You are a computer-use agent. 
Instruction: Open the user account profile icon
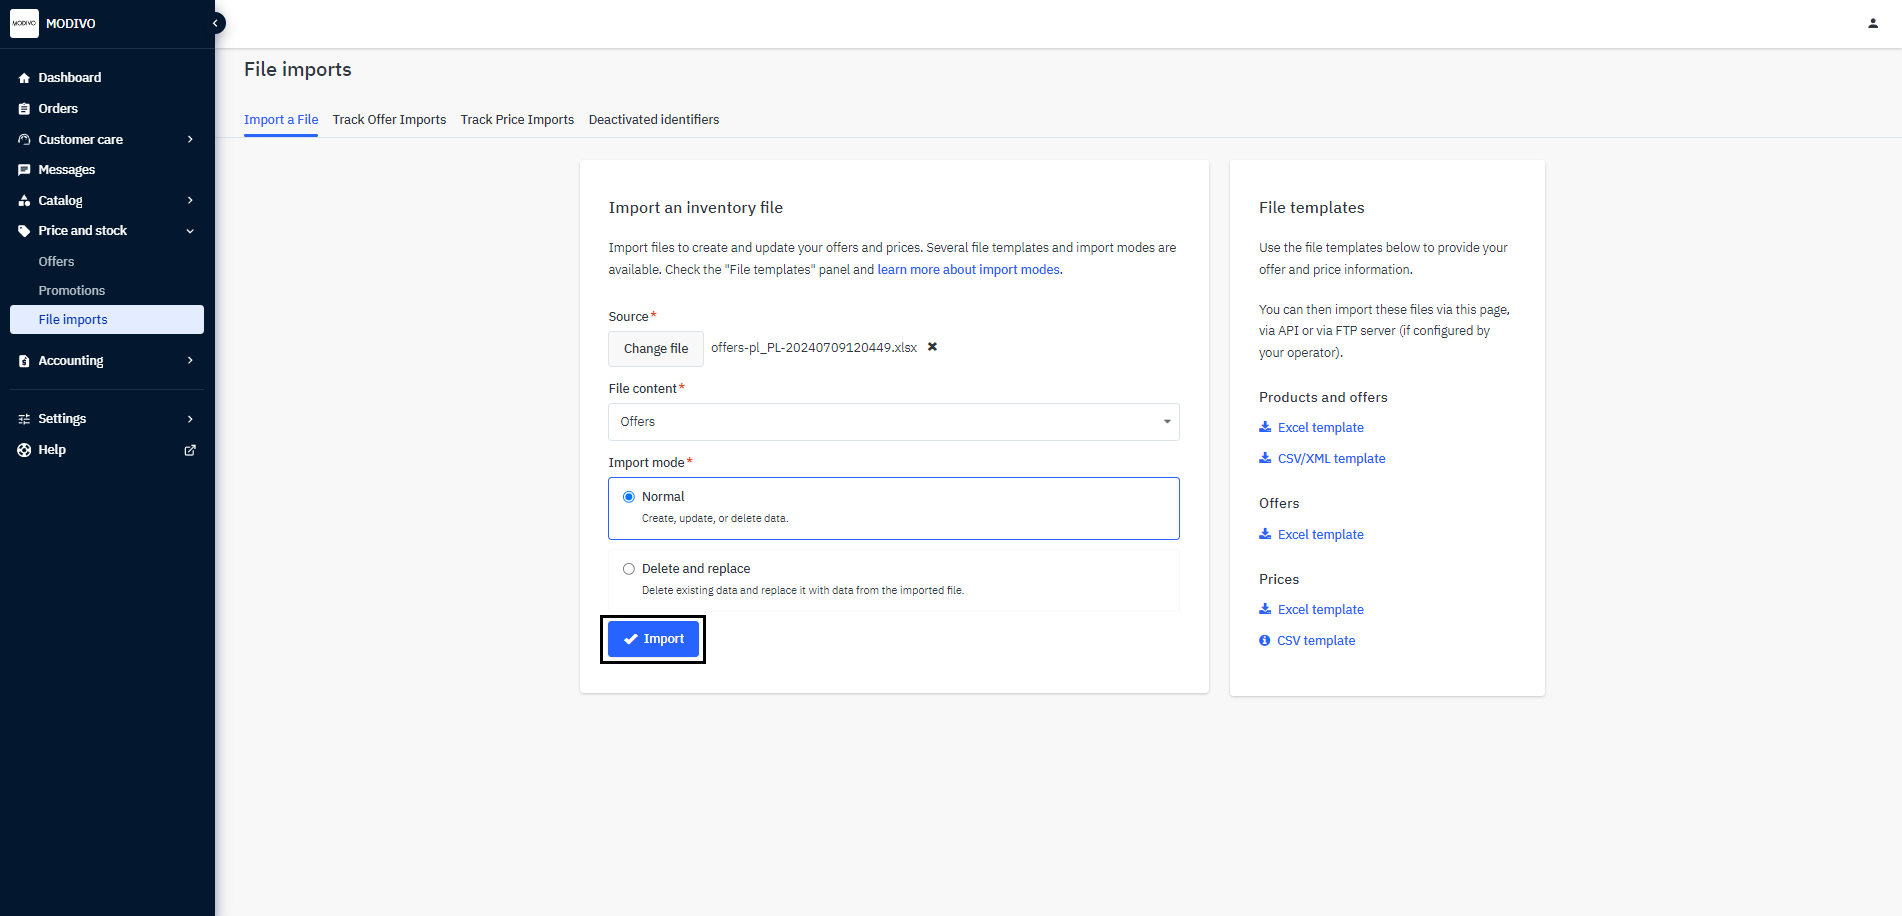pos(1872,23)
